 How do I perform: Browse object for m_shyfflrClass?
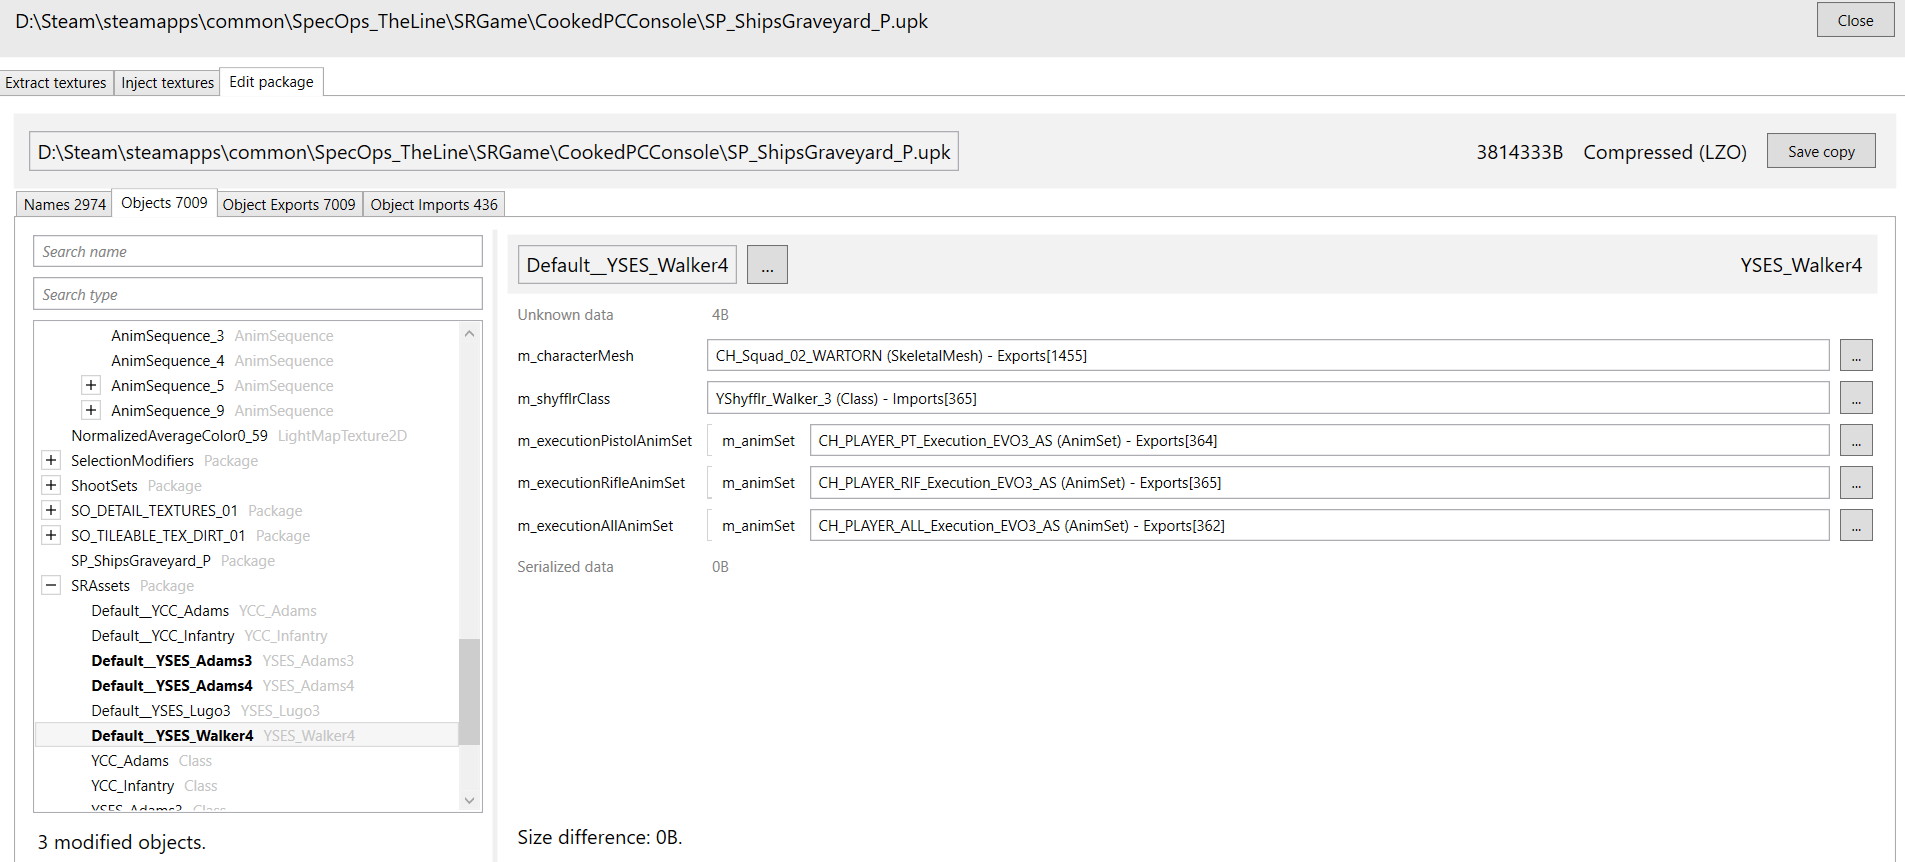(x=1856, y=399)
